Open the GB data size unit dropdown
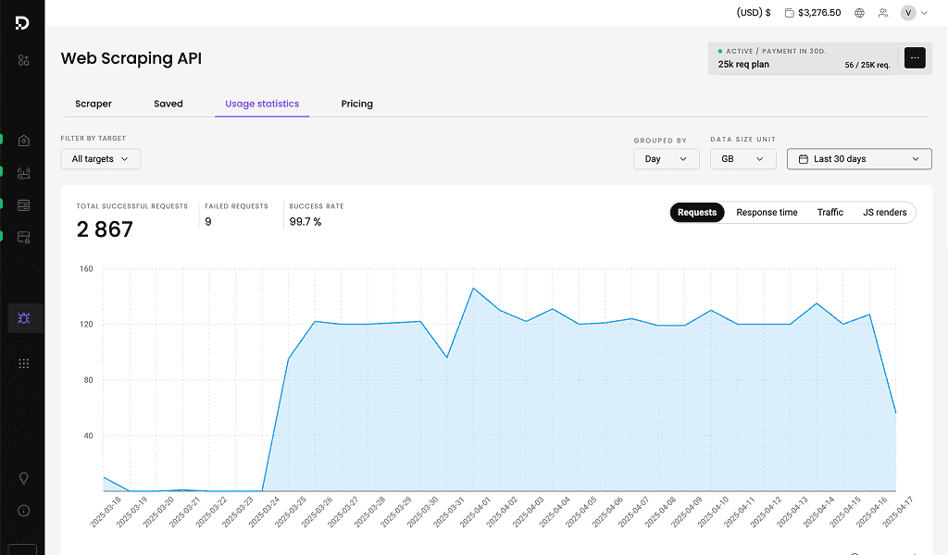948x555 pixels. [x=742, y=159]
